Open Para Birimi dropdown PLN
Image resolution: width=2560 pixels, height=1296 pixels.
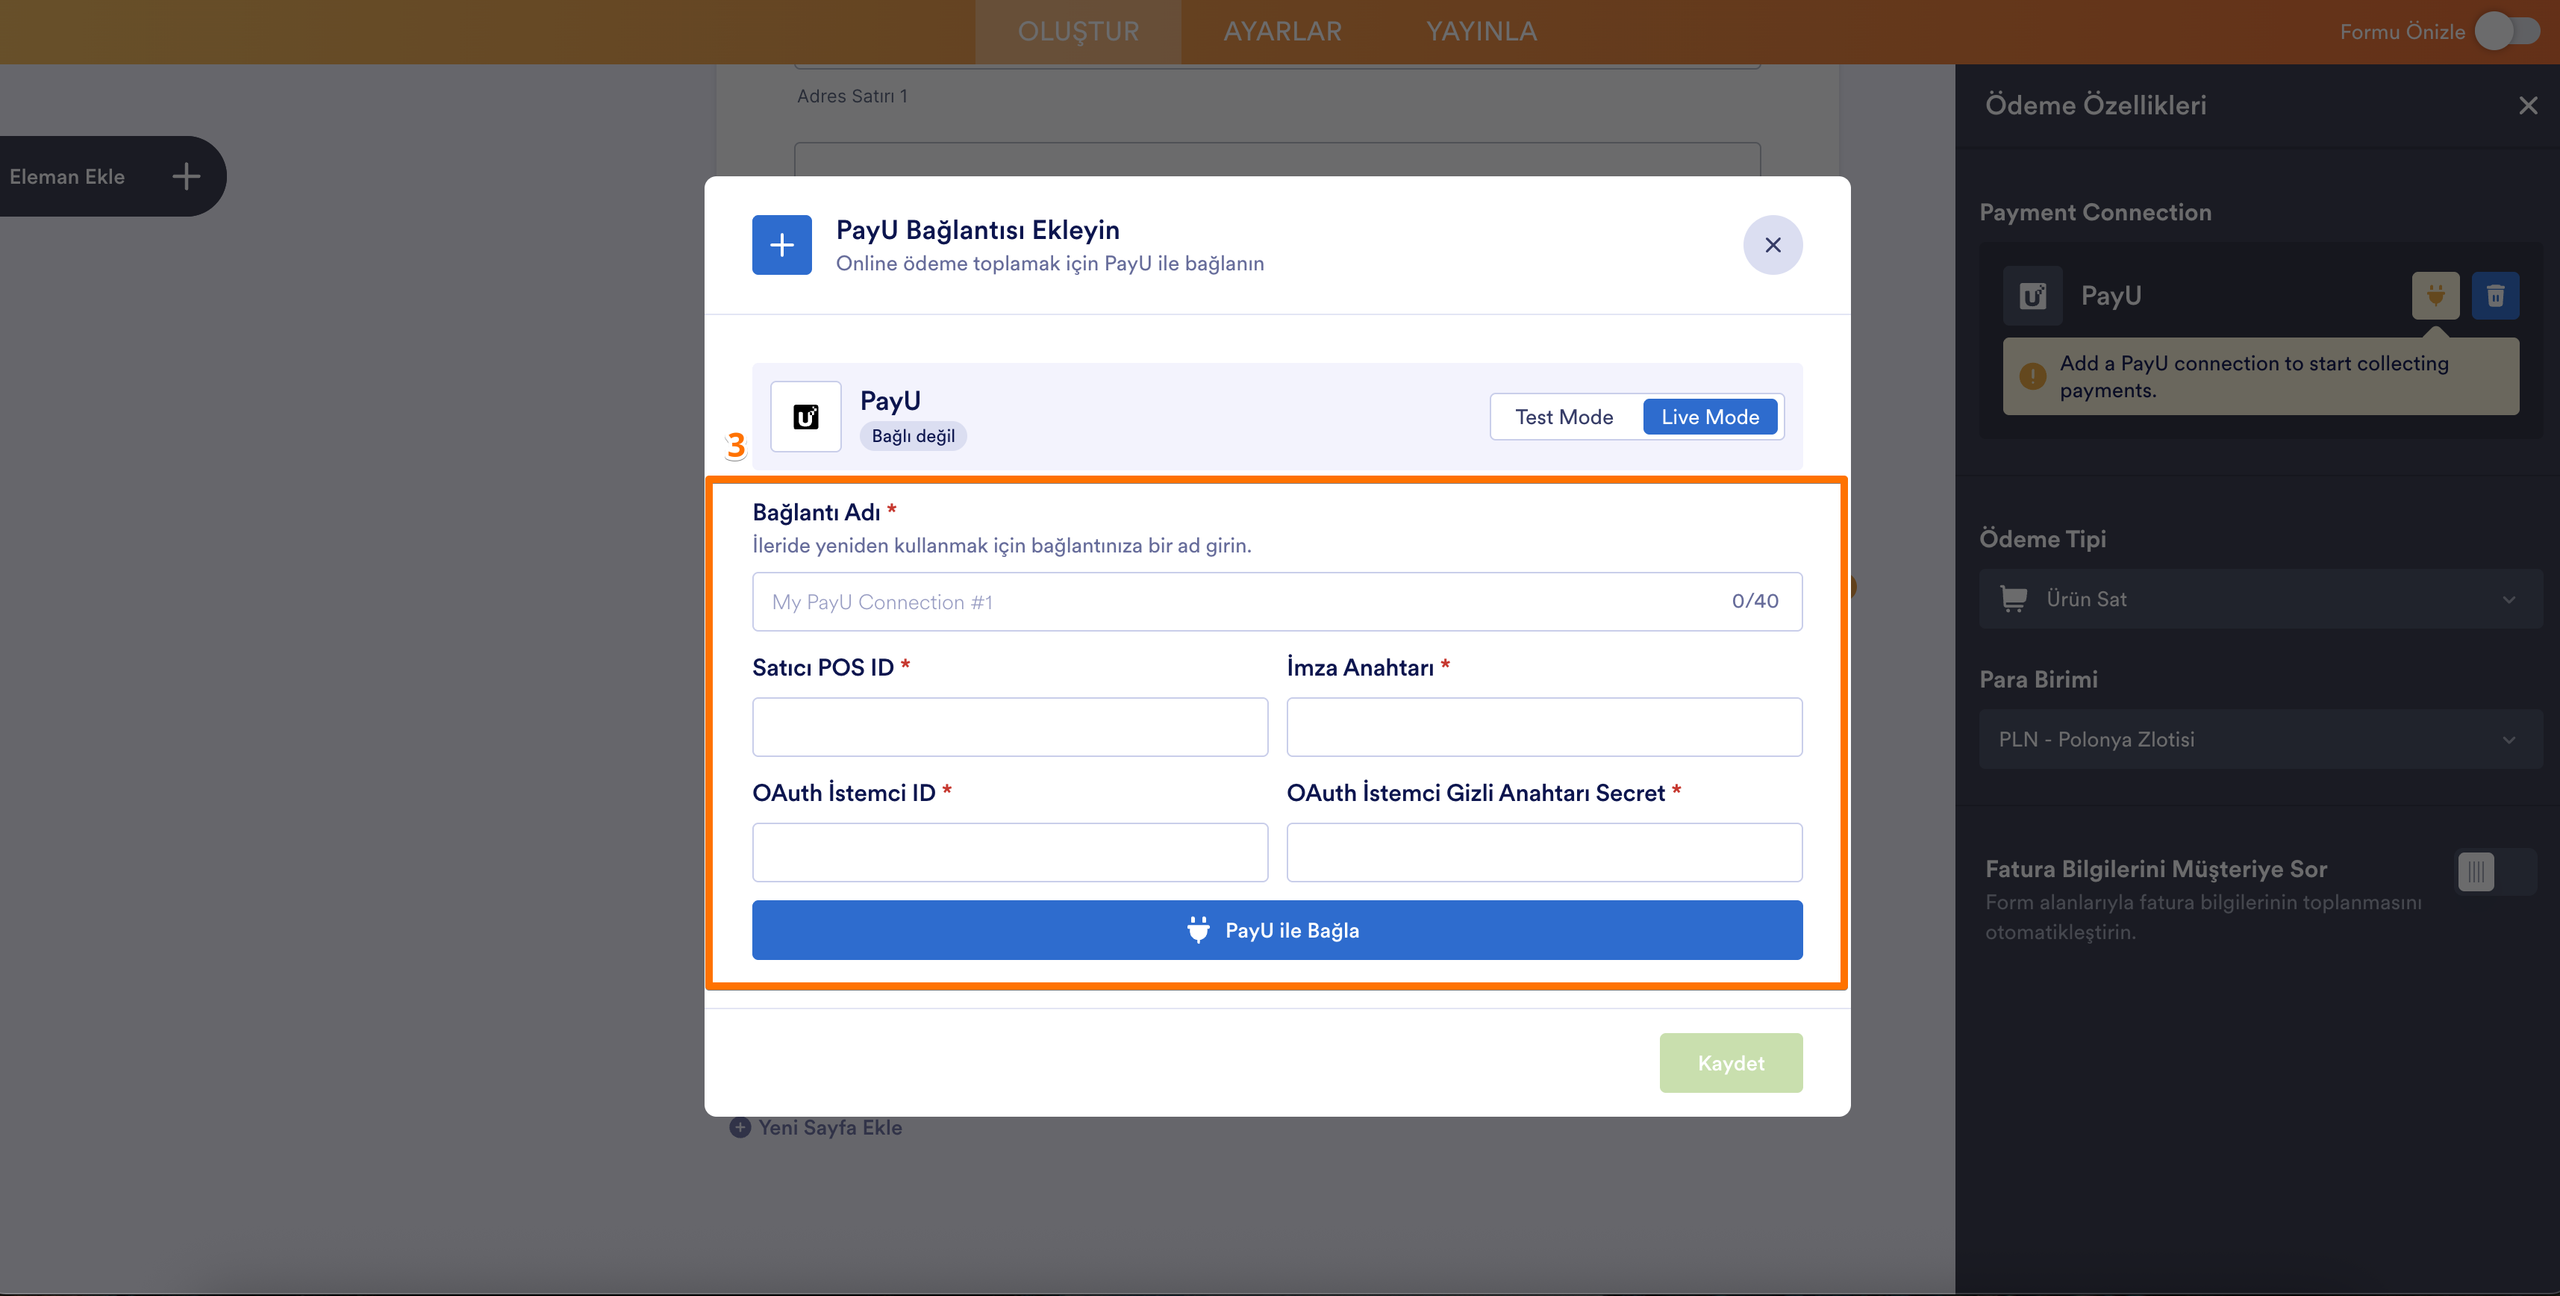pyautogui.click(x=2260, y=739)
